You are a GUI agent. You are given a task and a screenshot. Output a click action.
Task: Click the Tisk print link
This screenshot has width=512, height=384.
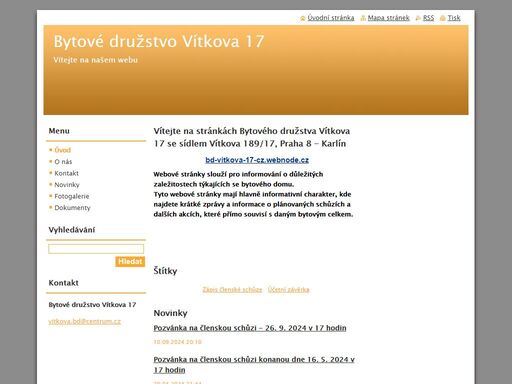454,18
